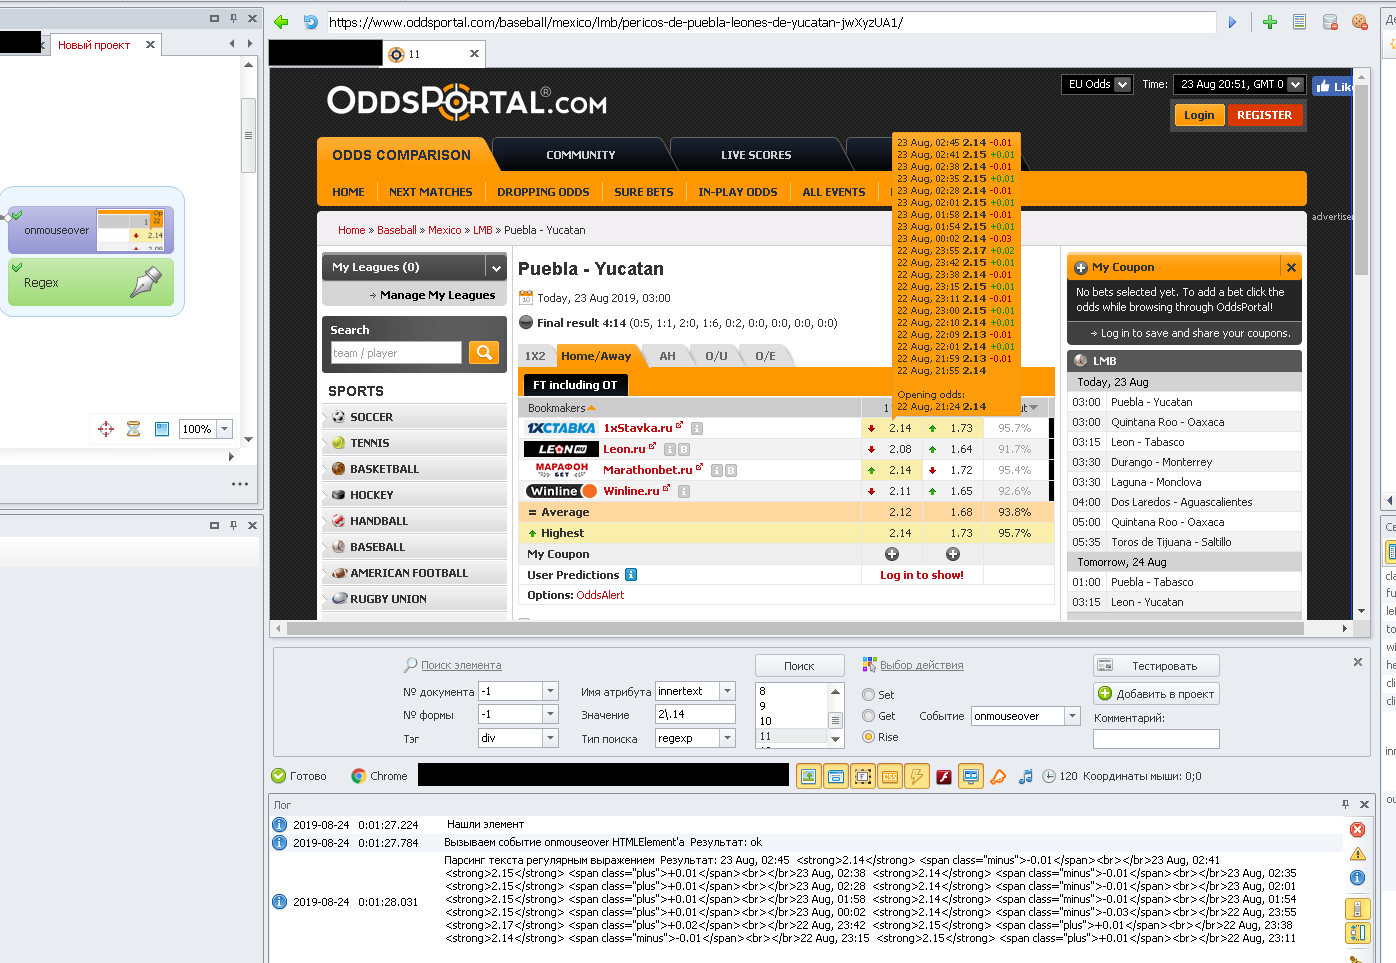Click the log warnings yellow triangle icon
Screen dimensions: 1396x963
[1357, 853]
